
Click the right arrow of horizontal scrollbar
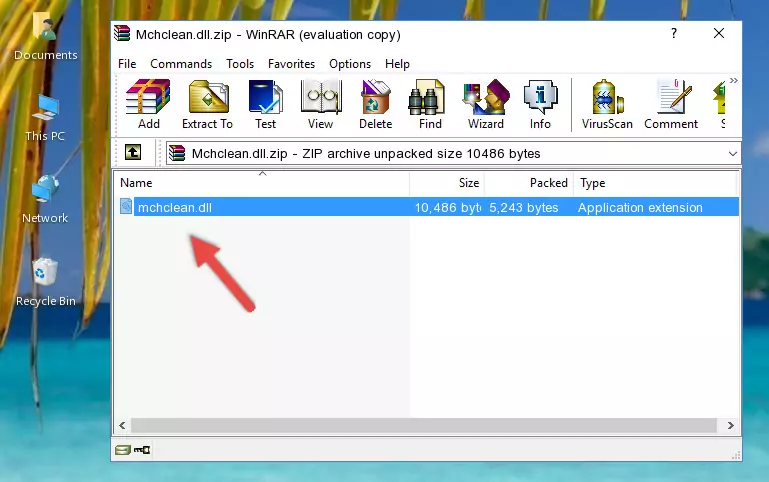(x=730, y=425)
